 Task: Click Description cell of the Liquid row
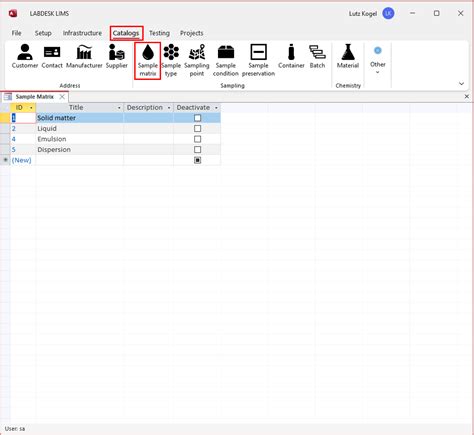click(148, 128)
